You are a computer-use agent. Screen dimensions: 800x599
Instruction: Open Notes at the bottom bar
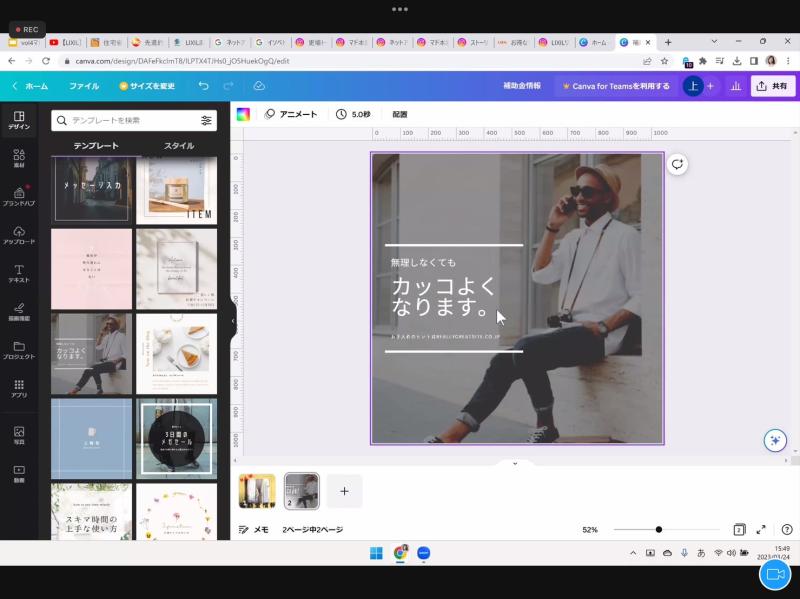point(254,530)
